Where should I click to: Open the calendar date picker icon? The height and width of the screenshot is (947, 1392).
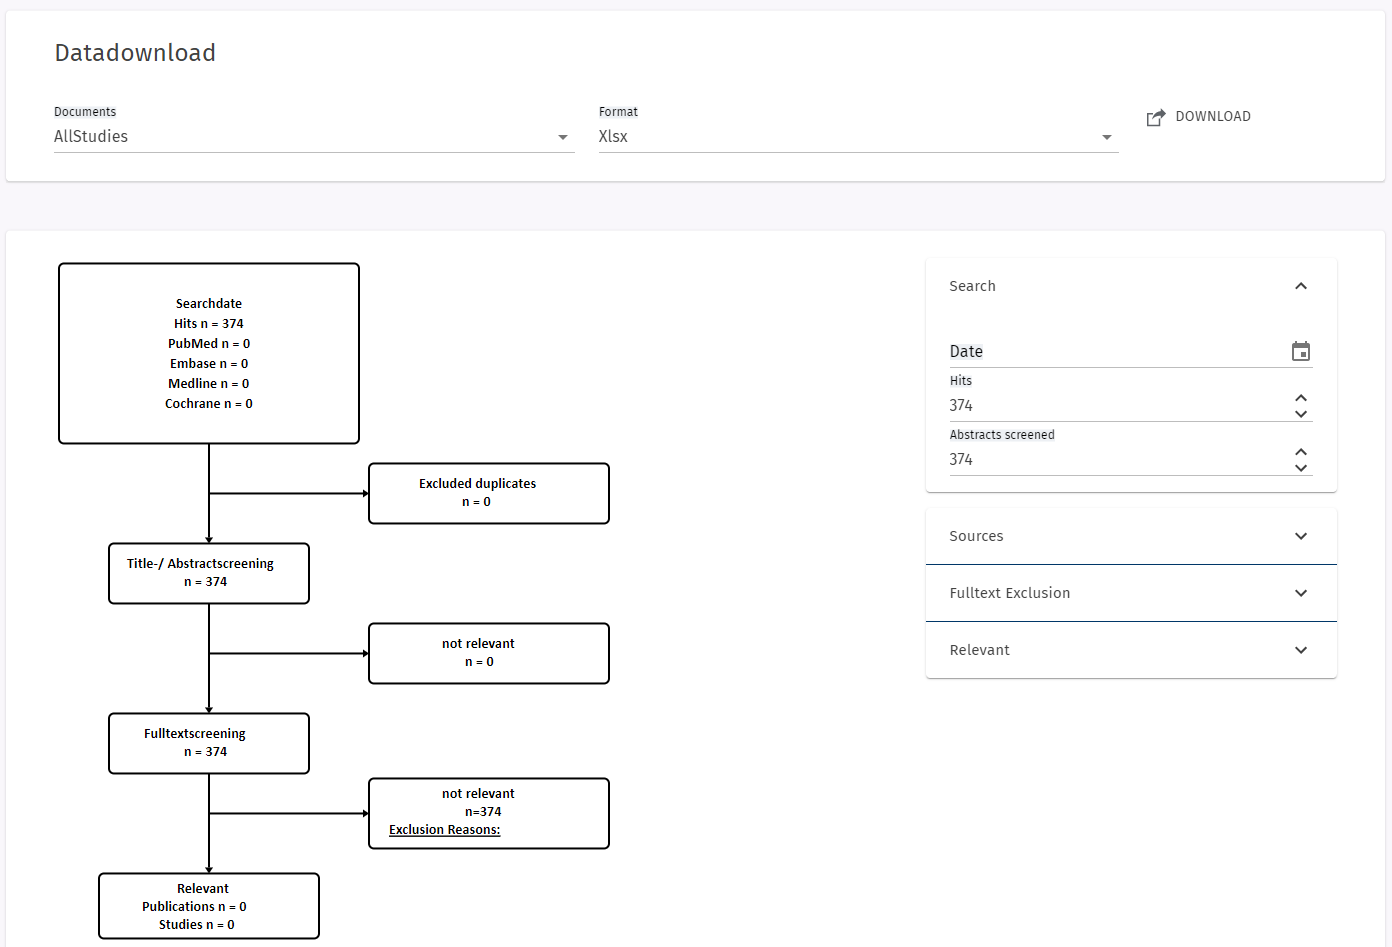click(x=1300, y=351)
